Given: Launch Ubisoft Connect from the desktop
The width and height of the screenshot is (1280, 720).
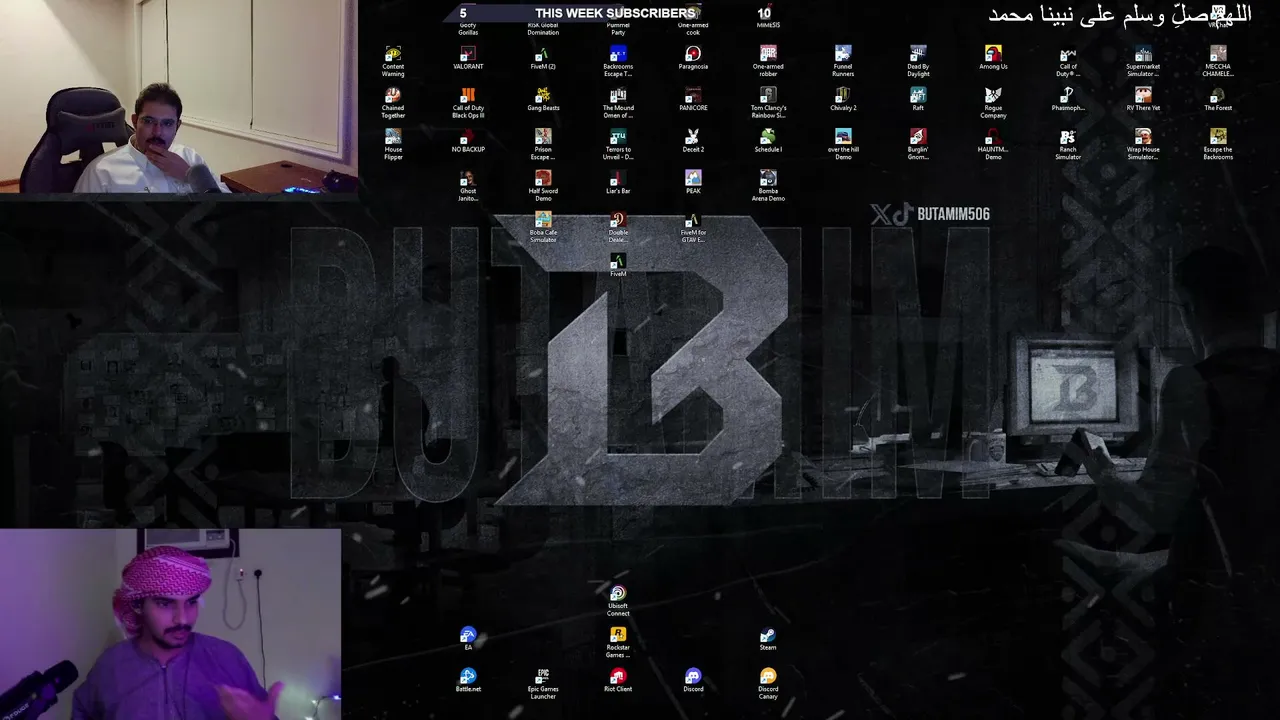Looking at the screenshot, I should (618, 601).
